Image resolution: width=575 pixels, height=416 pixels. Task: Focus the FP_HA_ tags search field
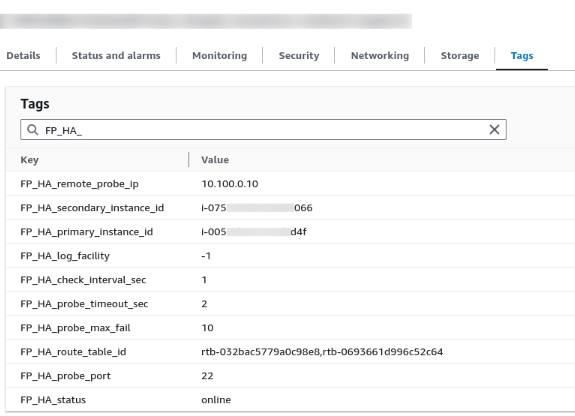tap(263, 129)
